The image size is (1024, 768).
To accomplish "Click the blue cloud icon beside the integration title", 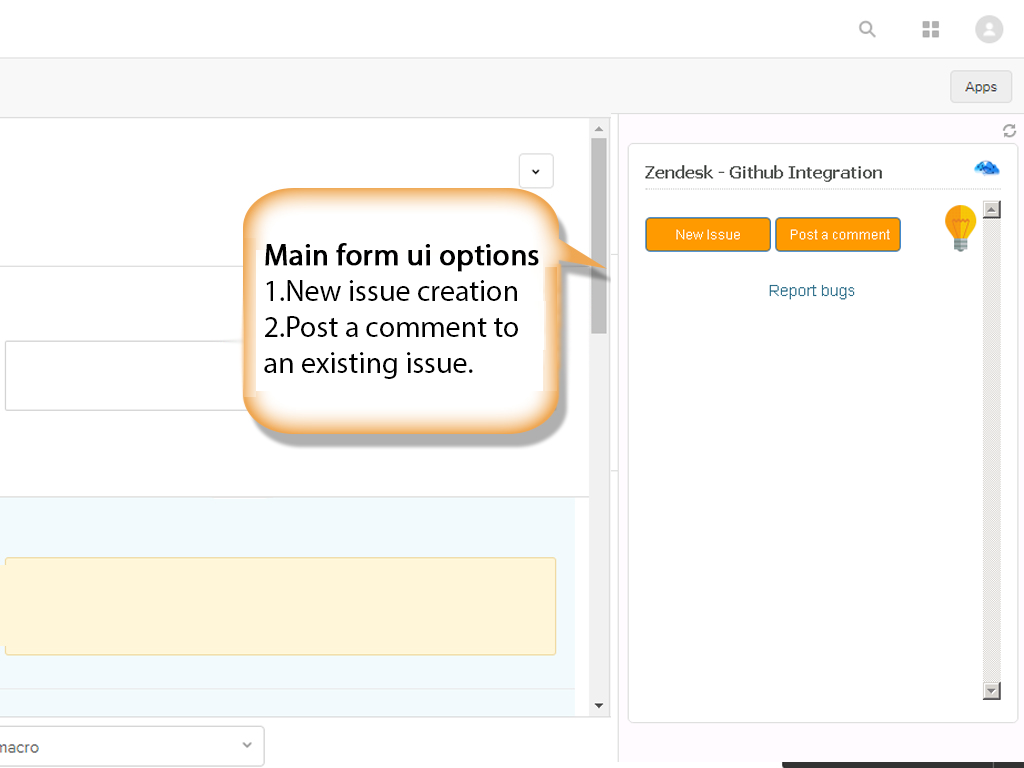I will coord(986,168).
